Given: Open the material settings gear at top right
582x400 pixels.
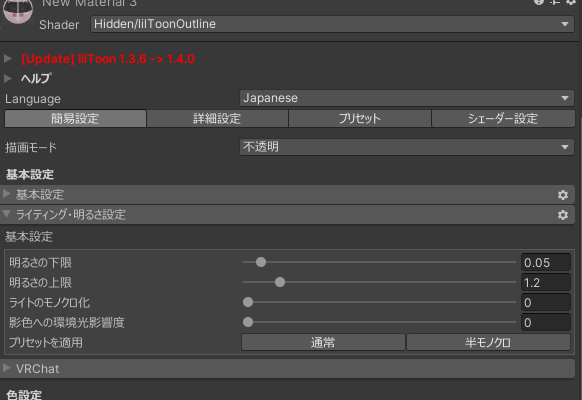Looking at the screenshot, I should pos(571,2).
